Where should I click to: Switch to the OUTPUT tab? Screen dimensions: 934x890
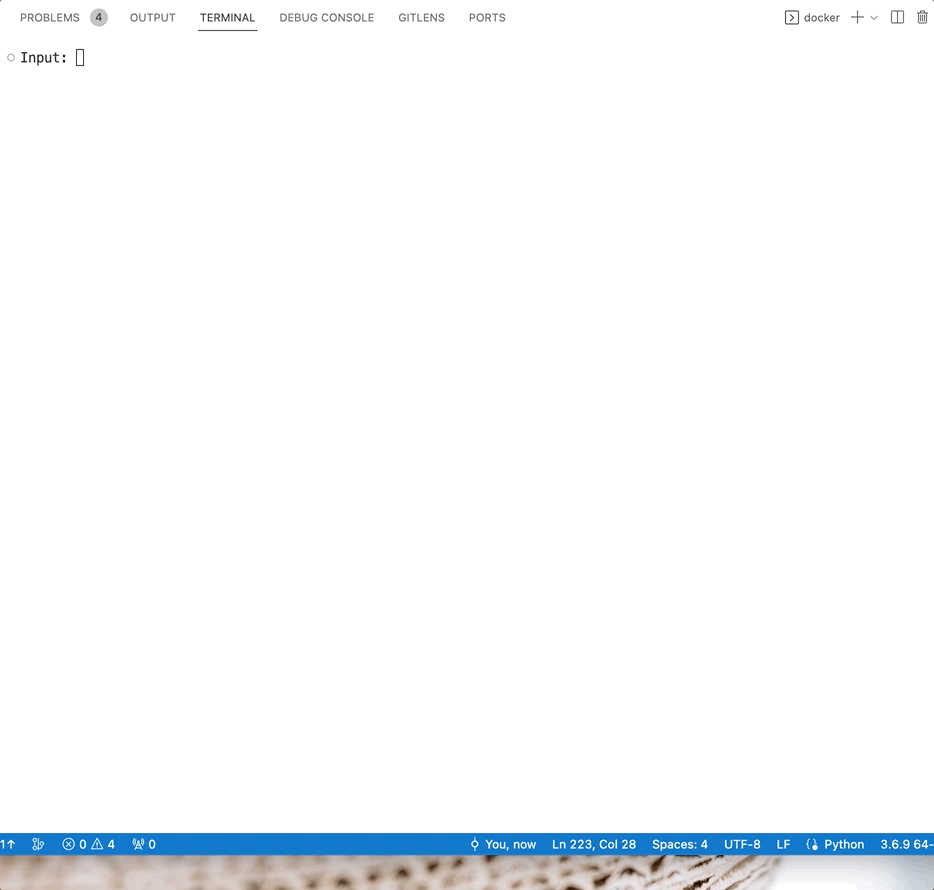pyautogui.click(x=152, y=18)
